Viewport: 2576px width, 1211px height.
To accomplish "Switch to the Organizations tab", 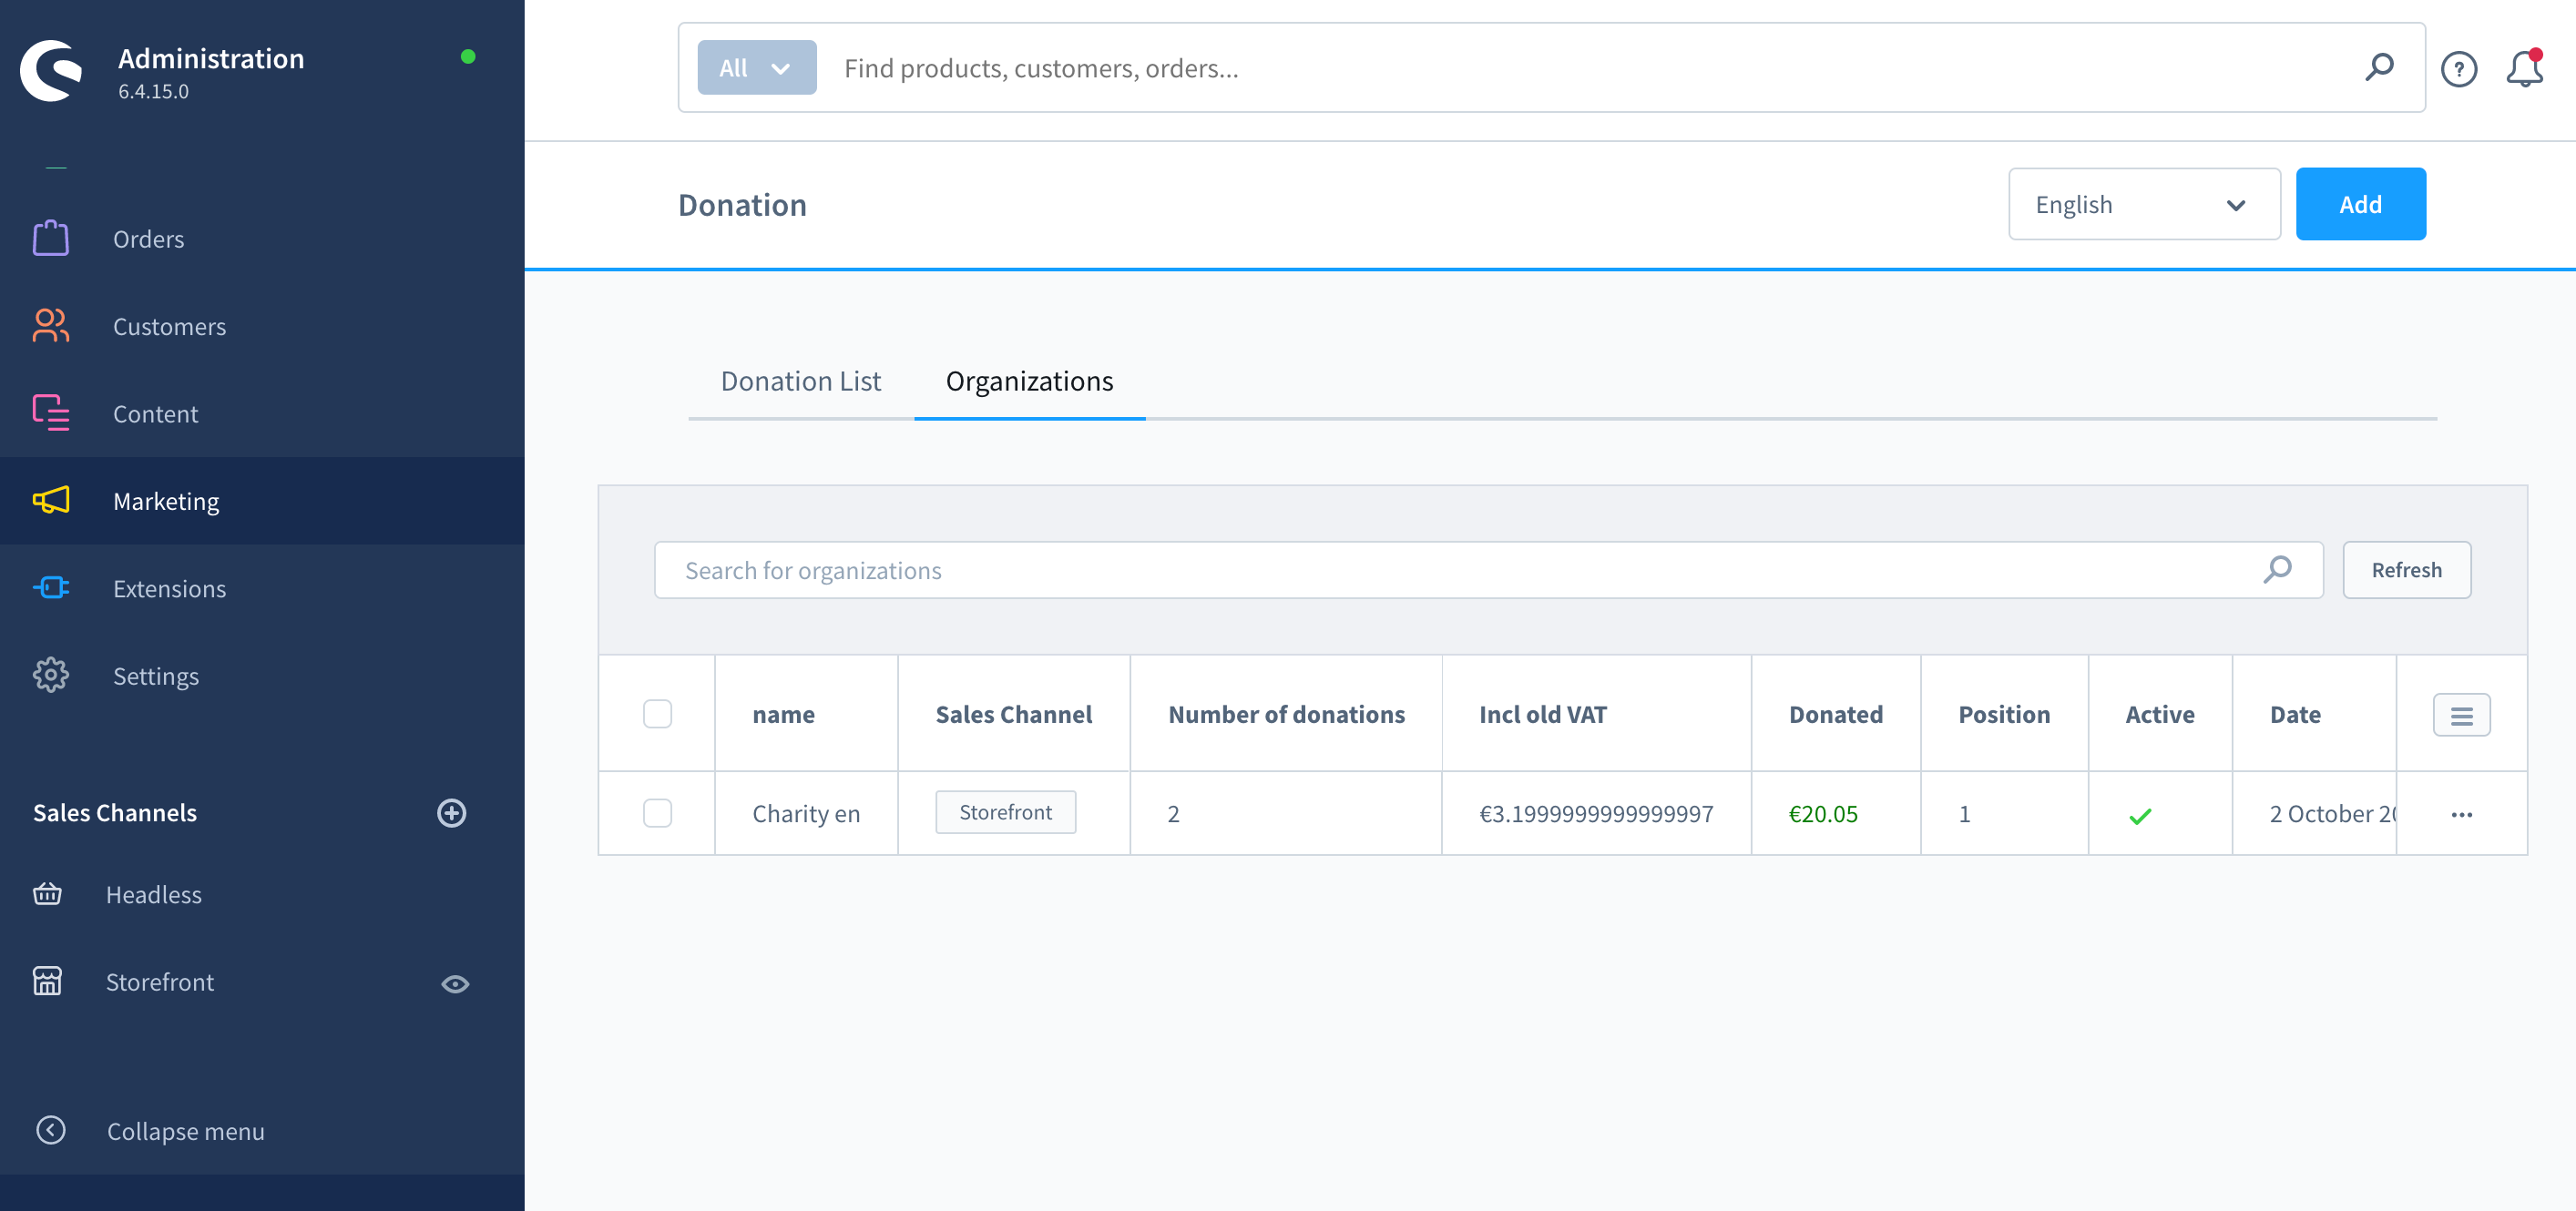I will [x=1029, y=381].
